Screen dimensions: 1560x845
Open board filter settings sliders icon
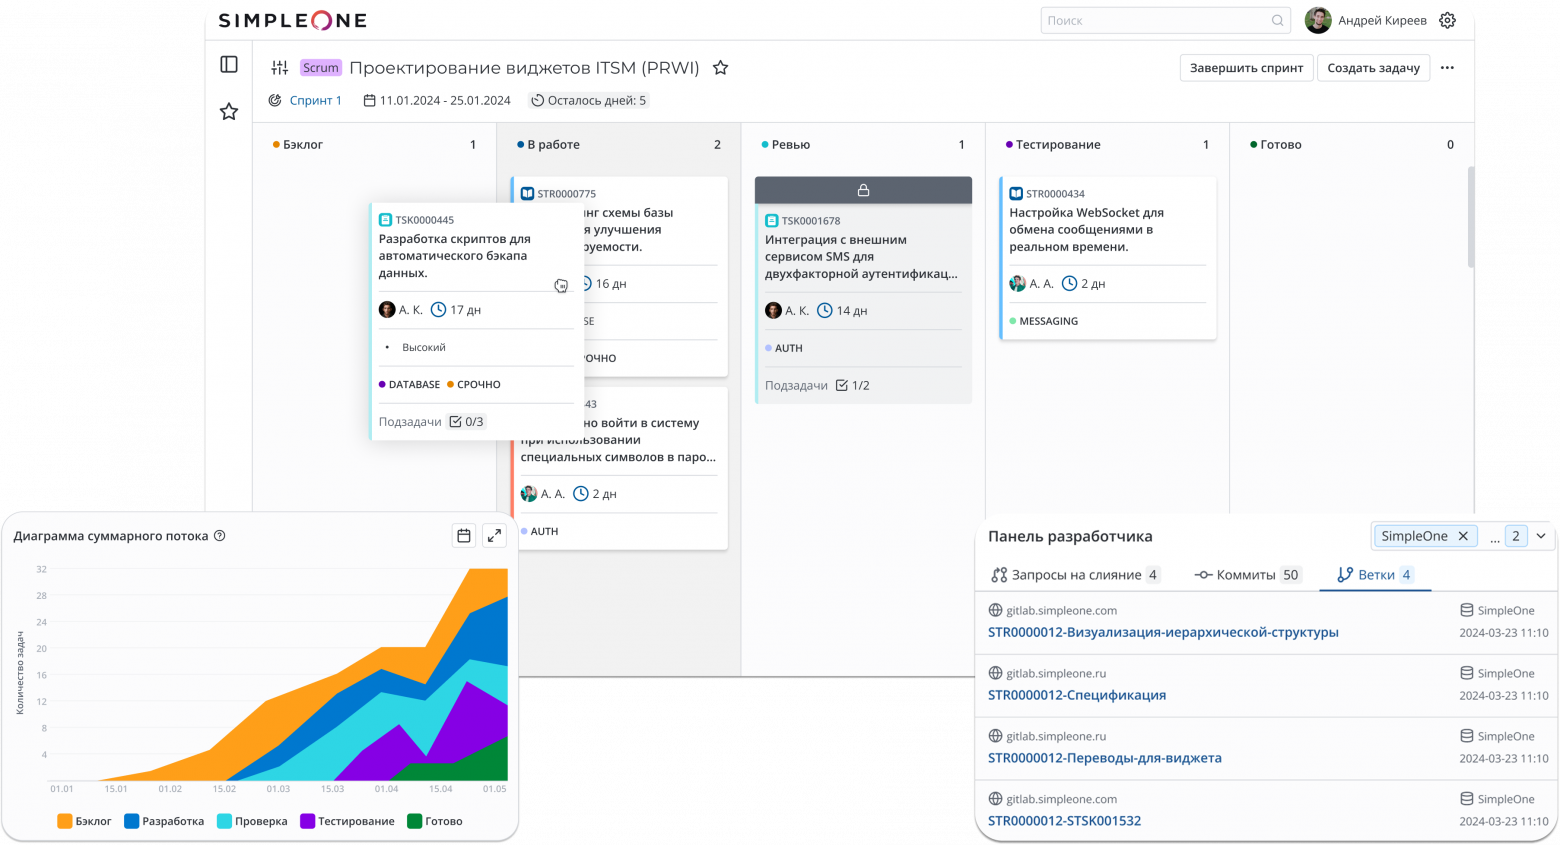point(280,68)
